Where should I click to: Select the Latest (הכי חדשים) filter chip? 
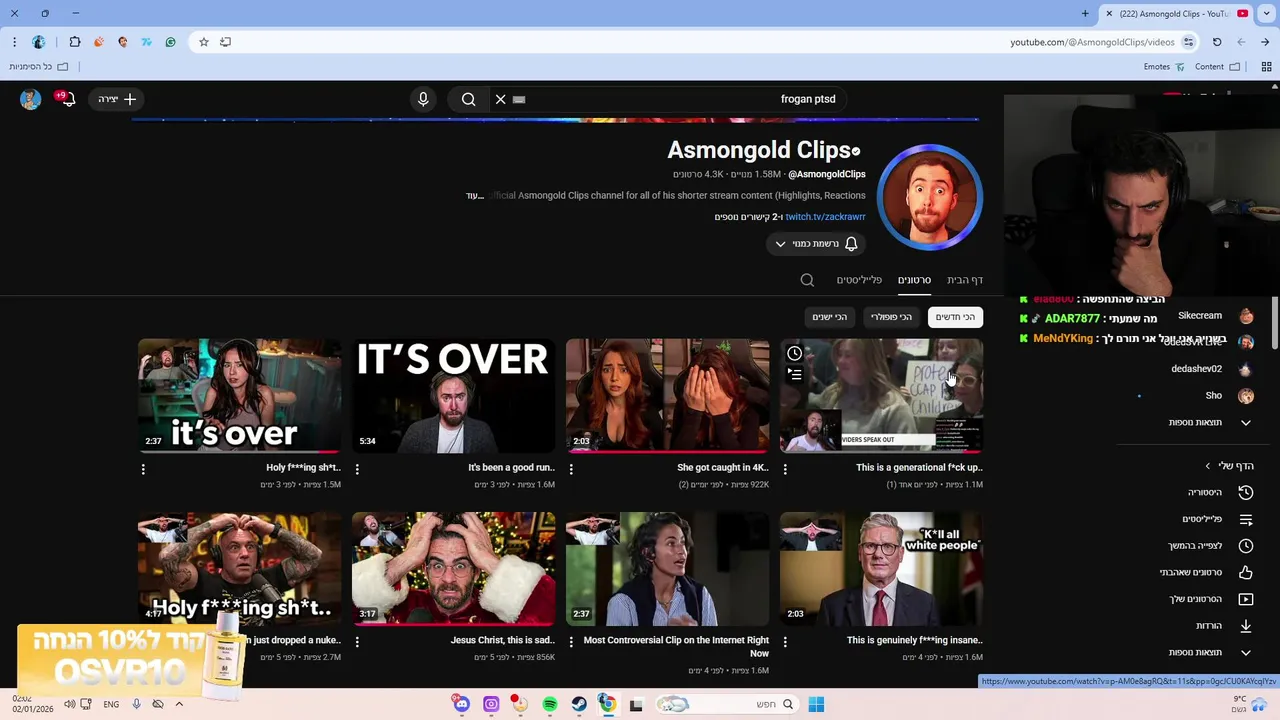click(x=955, y=317)
